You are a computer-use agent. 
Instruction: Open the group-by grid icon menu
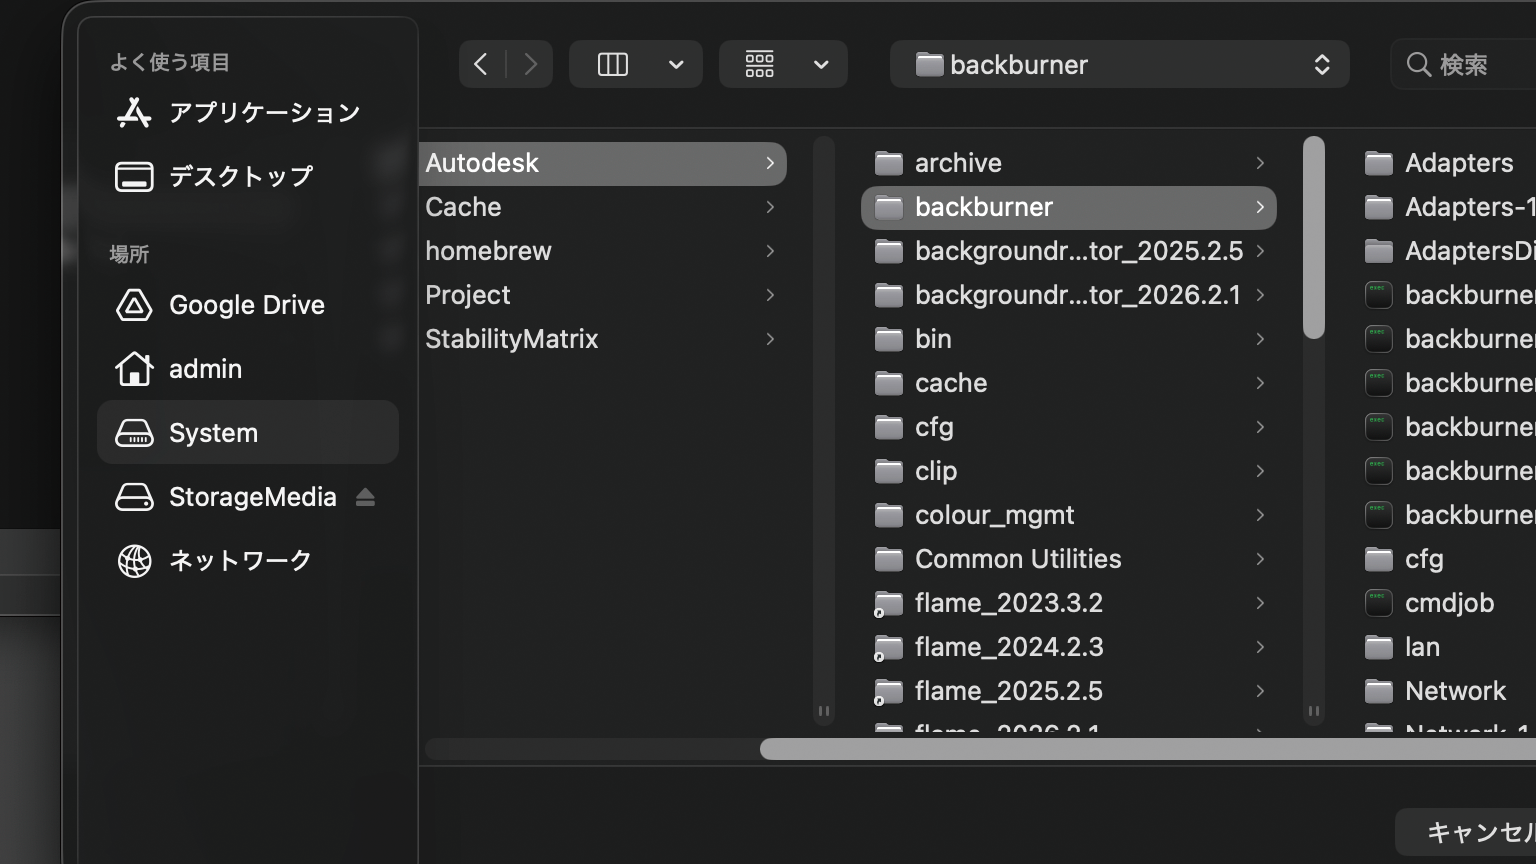pyautogui.click(x=760, y=65)
